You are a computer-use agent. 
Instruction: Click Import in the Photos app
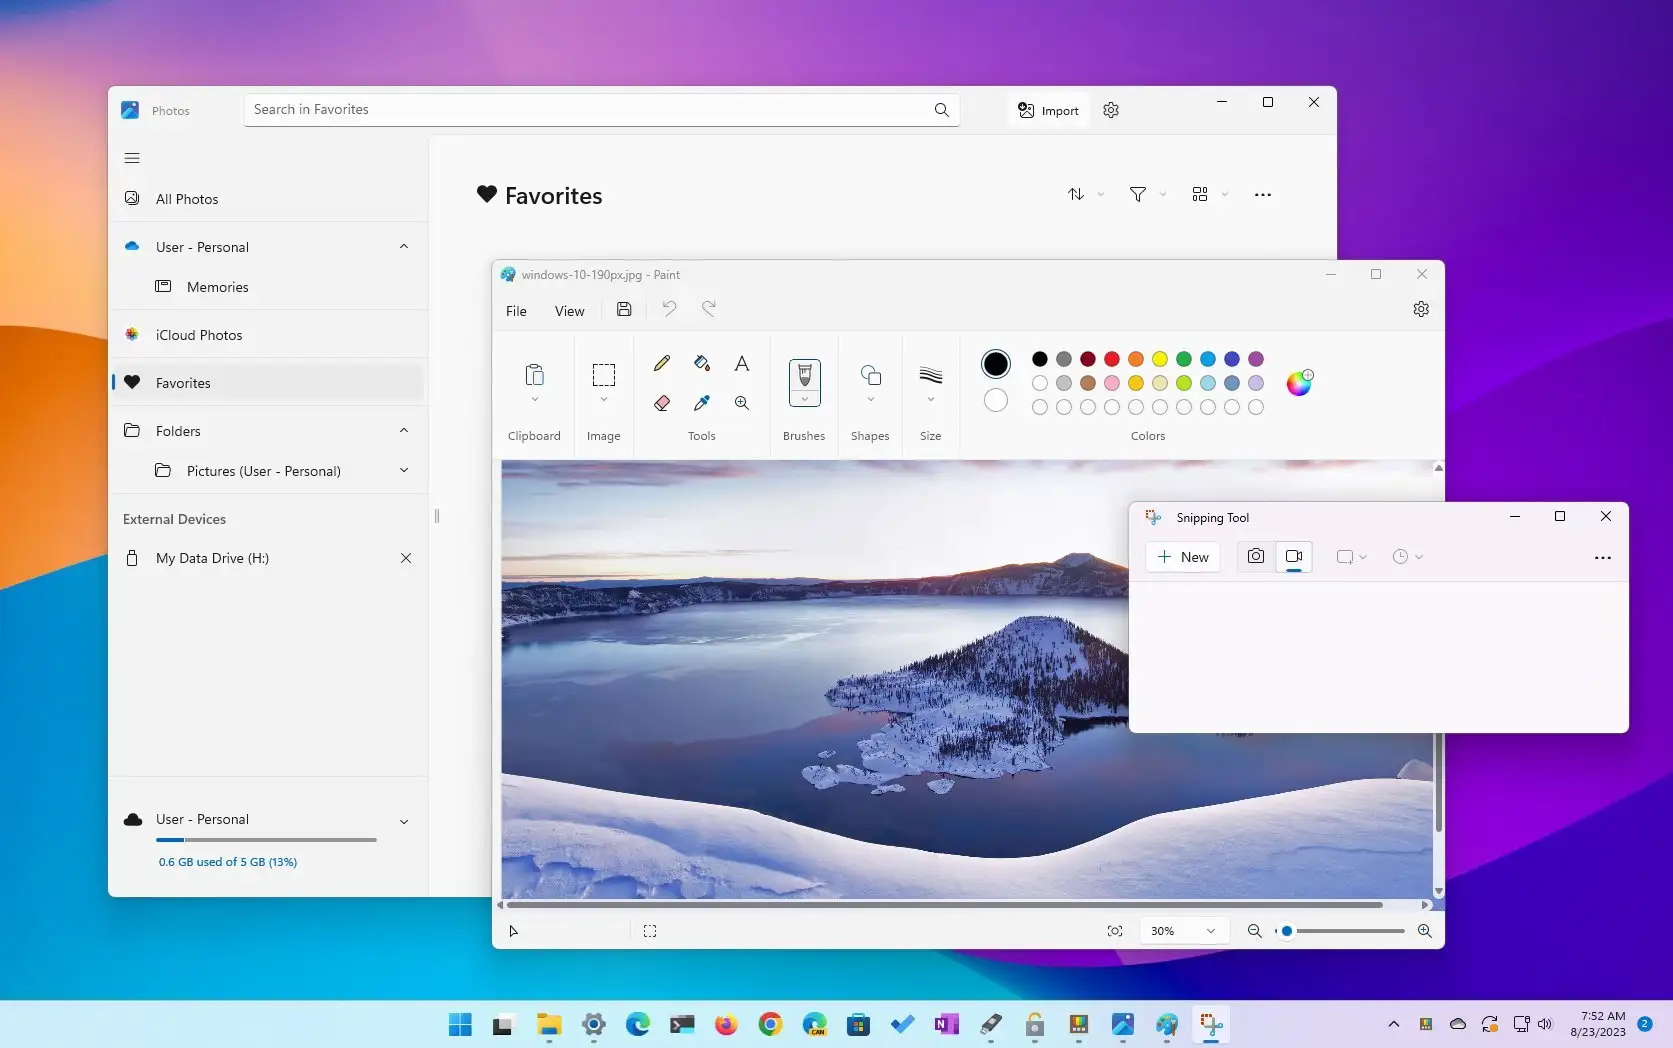(1047, 110)
